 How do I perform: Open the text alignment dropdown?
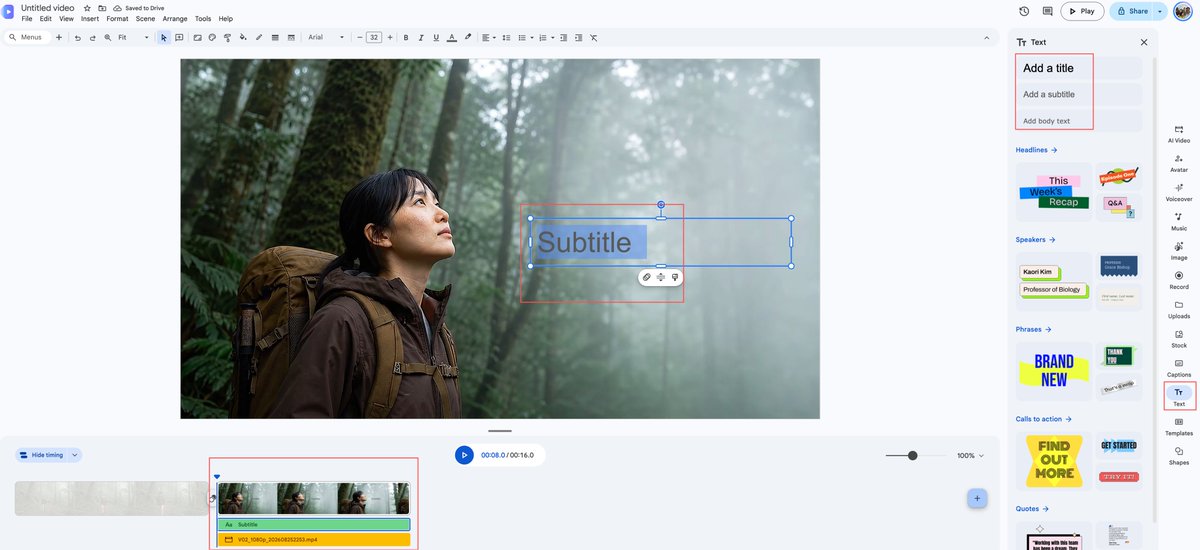[x=489, y=37]
